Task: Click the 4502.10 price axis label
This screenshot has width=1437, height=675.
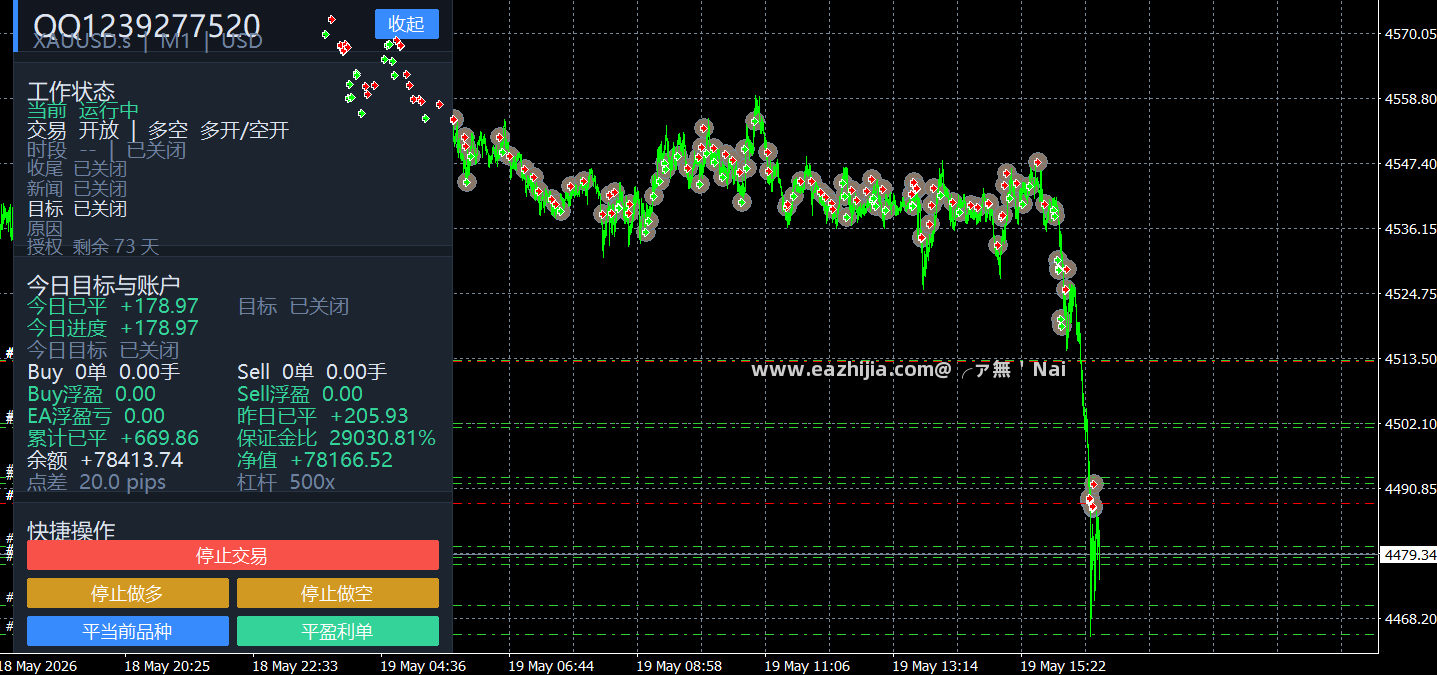Action: tap(1410, 424)
